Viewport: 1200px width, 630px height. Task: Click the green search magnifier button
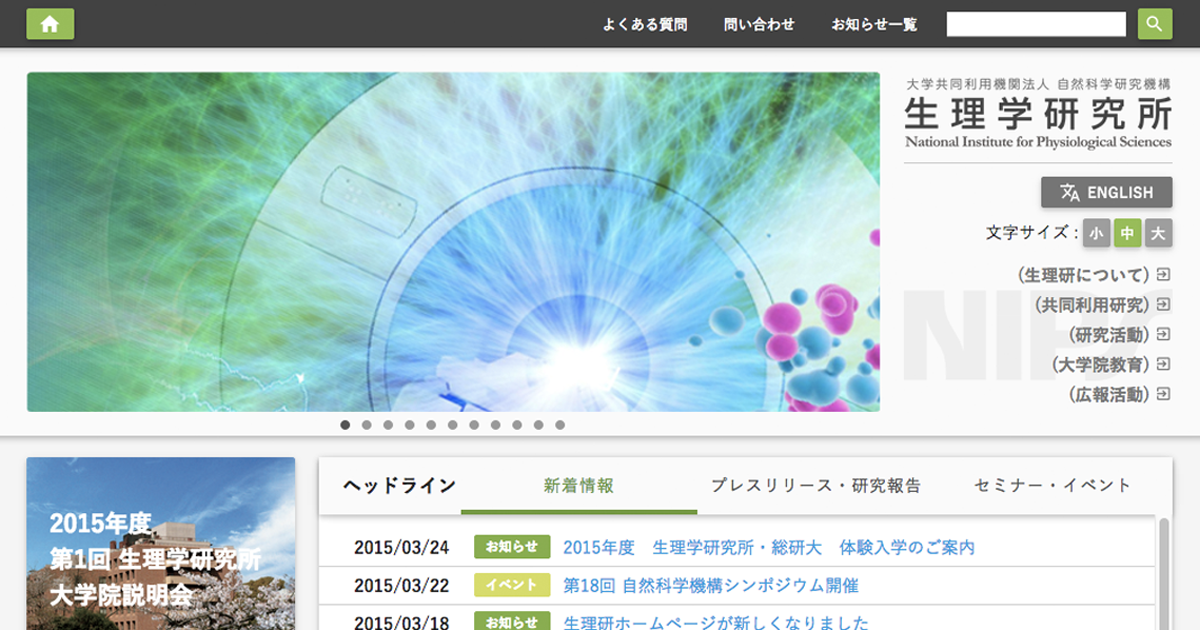coord(1155,24)
